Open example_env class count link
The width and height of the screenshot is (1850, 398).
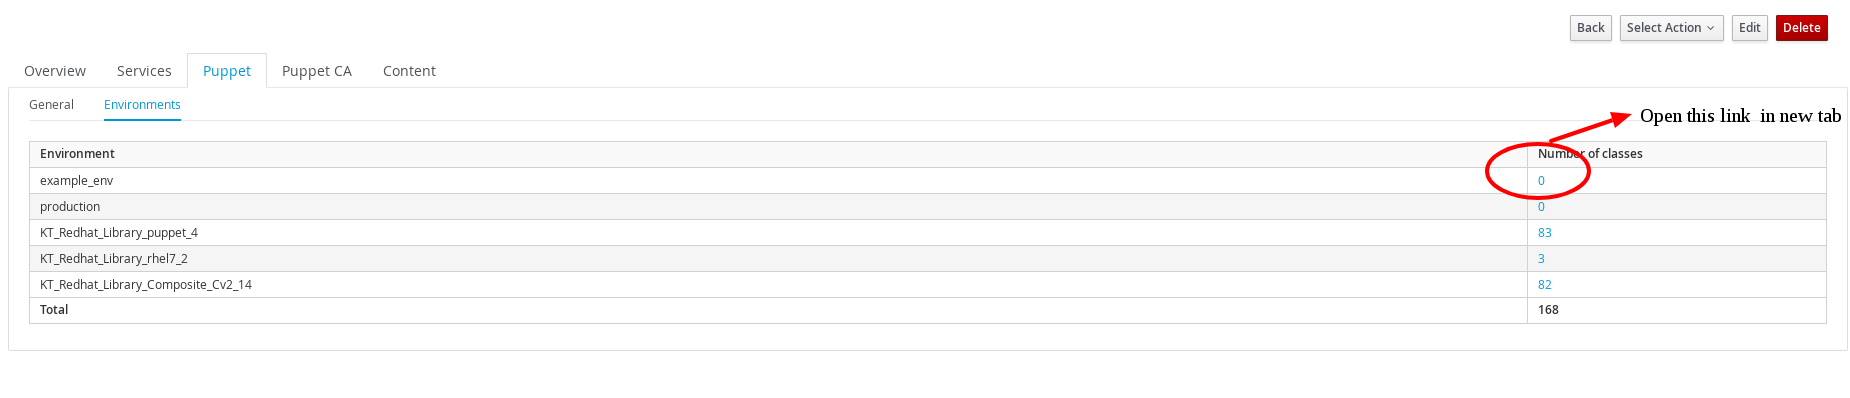click(1541, 181)
